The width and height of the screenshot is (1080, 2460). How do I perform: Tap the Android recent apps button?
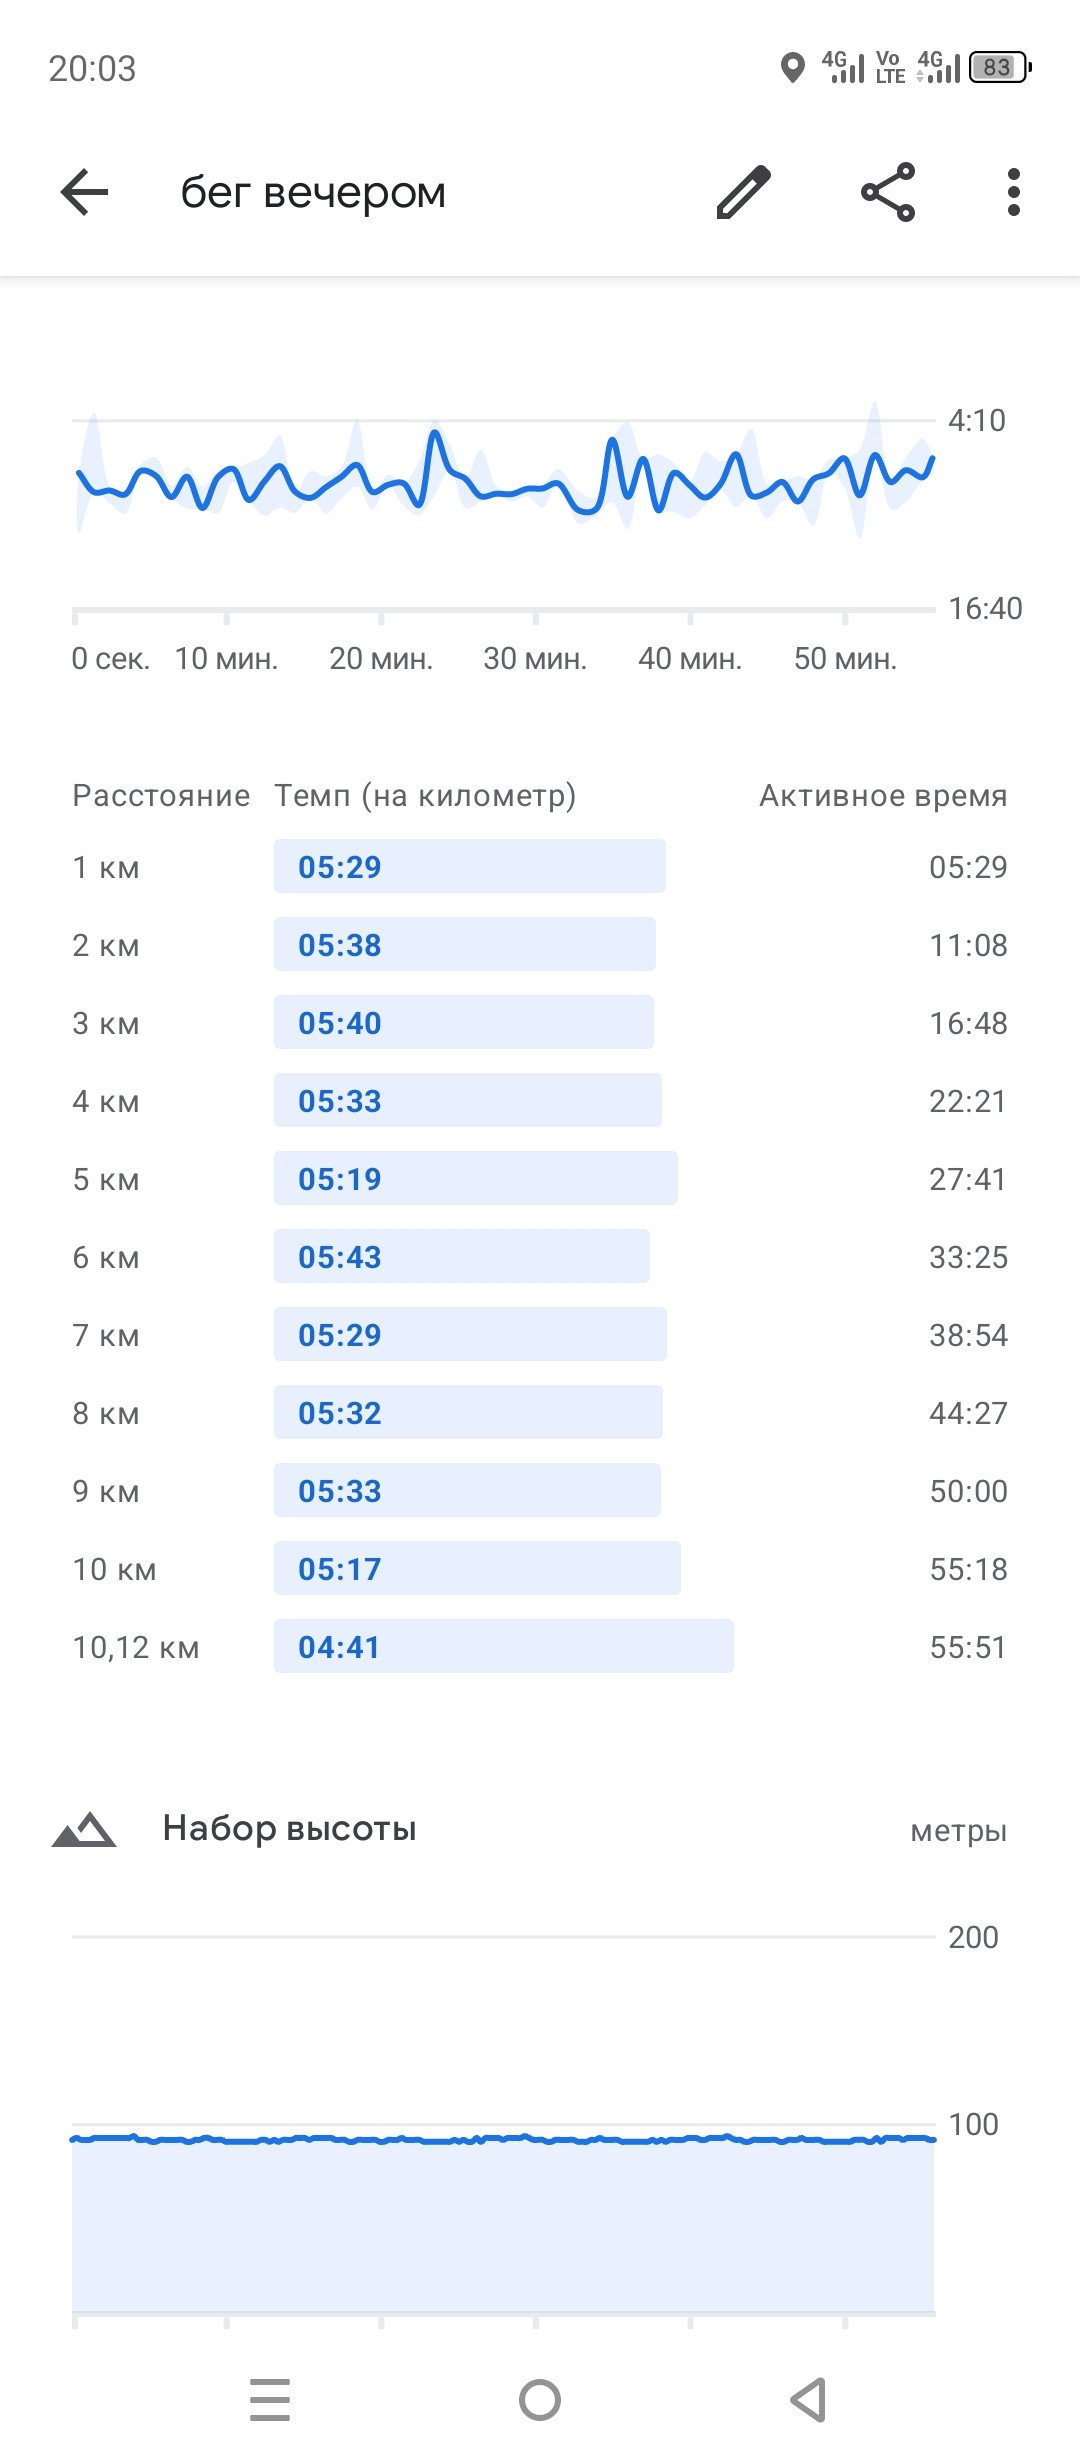pos(270,2400)
